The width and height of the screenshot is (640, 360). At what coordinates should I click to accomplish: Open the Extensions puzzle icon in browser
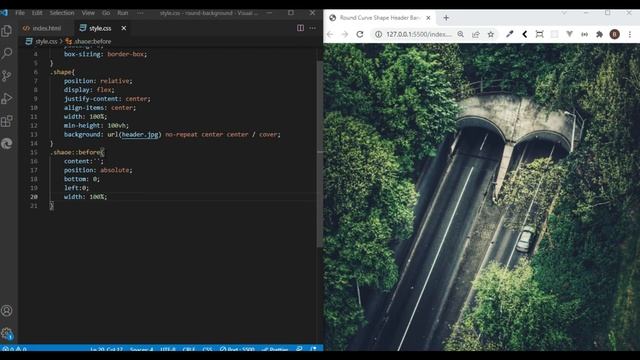tap(599, 34)
